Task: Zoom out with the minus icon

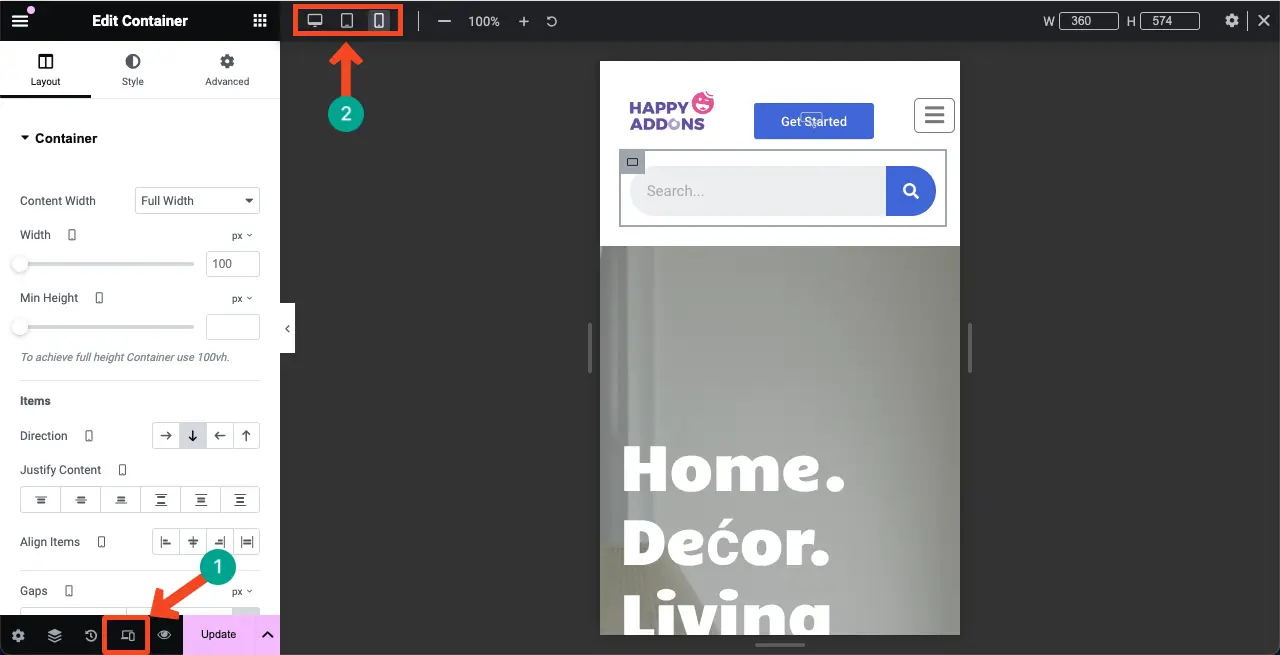Action: pos(445,21)
